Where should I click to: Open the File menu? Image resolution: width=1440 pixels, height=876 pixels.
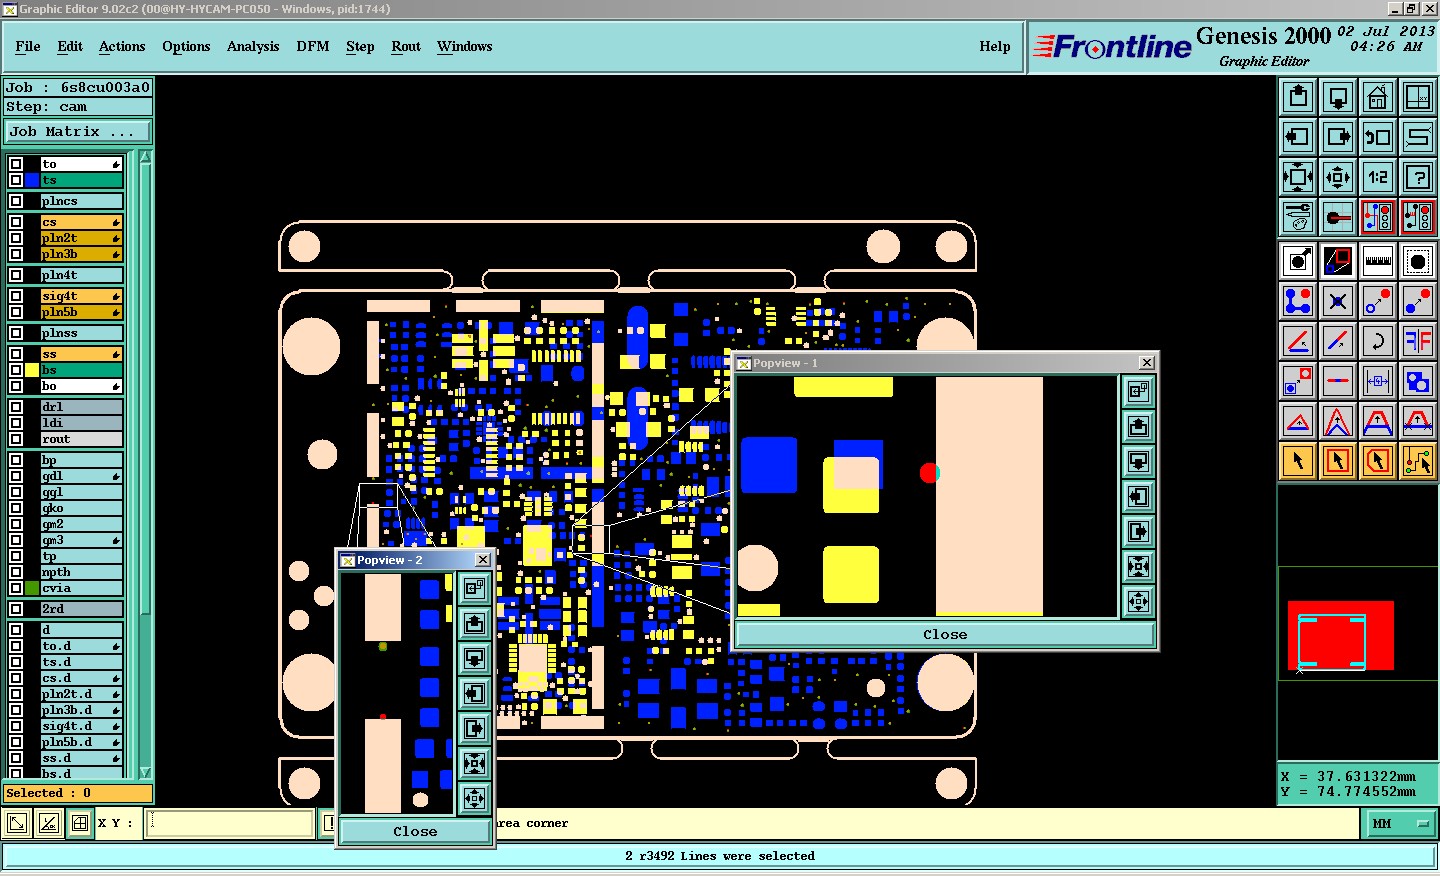(28, 47)
